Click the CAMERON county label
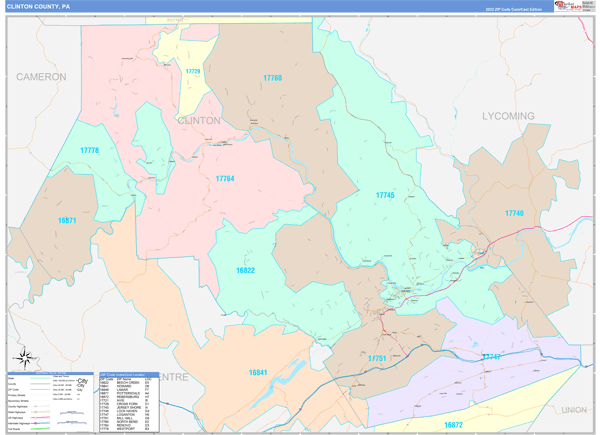Image resolution: width=600 pixels, height=435 pixels. click(40, 76)
